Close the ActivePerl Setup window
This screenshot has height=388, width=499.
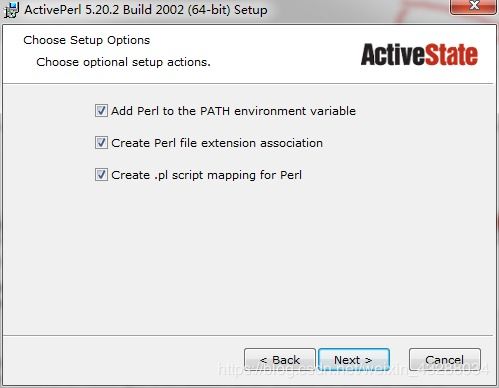pos(473,7)
